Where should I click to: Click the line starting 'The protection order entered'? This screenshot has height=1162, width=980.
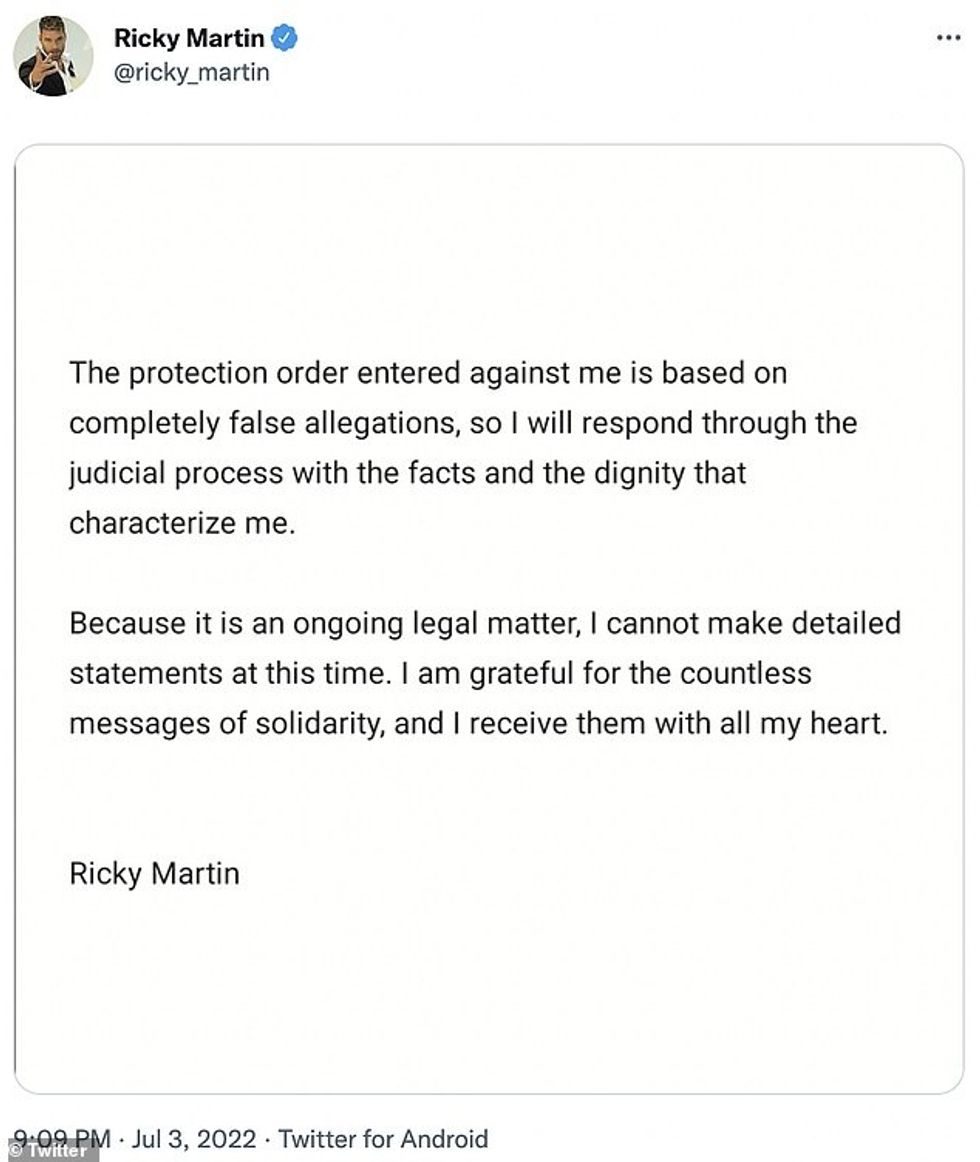coord(427,373)
